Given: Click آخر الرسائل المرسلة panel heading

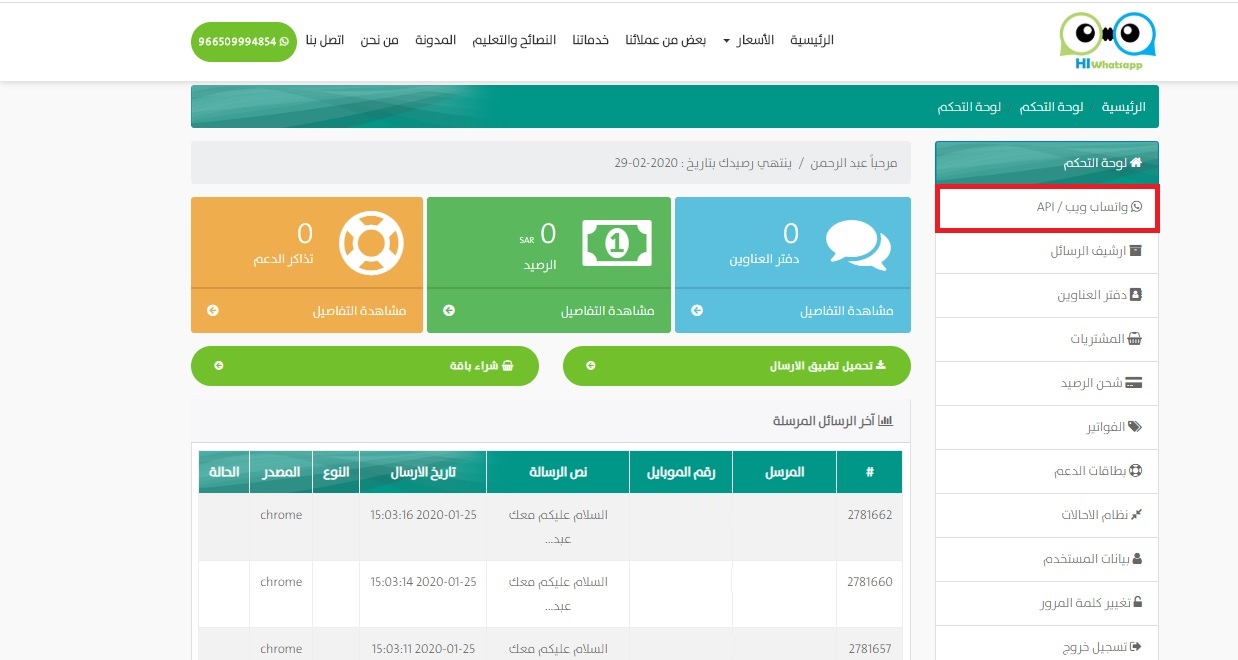Looking at the screenshot, I should pos(832,422).
